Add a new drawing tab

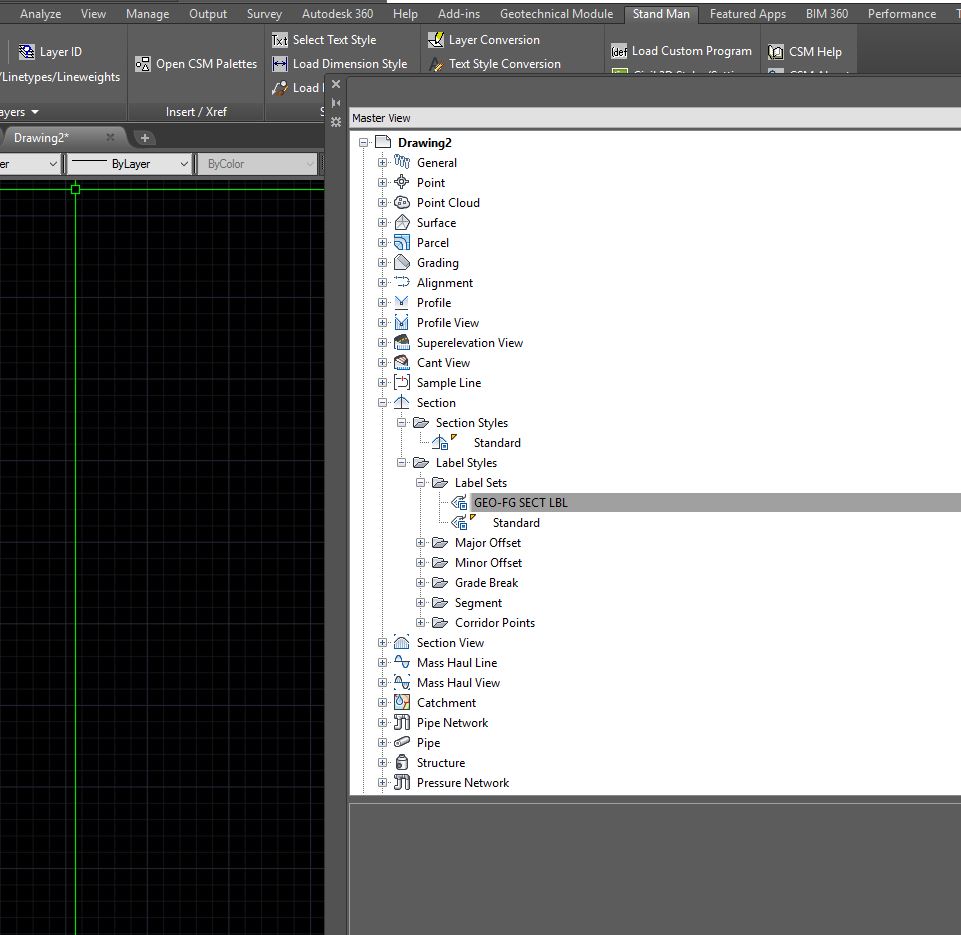[145, 138]
